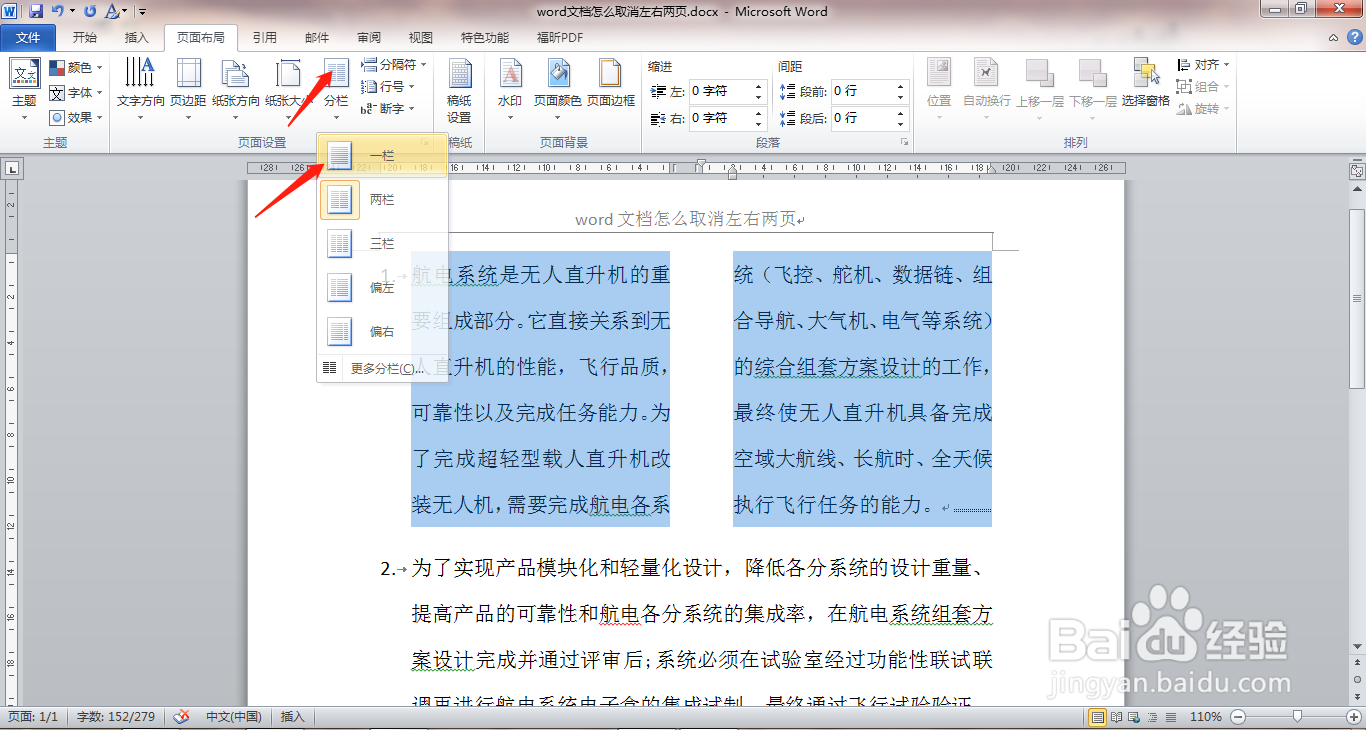Click the zoom out minus button
Viewport: 1366px width, 730px height.
[x=1238, y=717]
